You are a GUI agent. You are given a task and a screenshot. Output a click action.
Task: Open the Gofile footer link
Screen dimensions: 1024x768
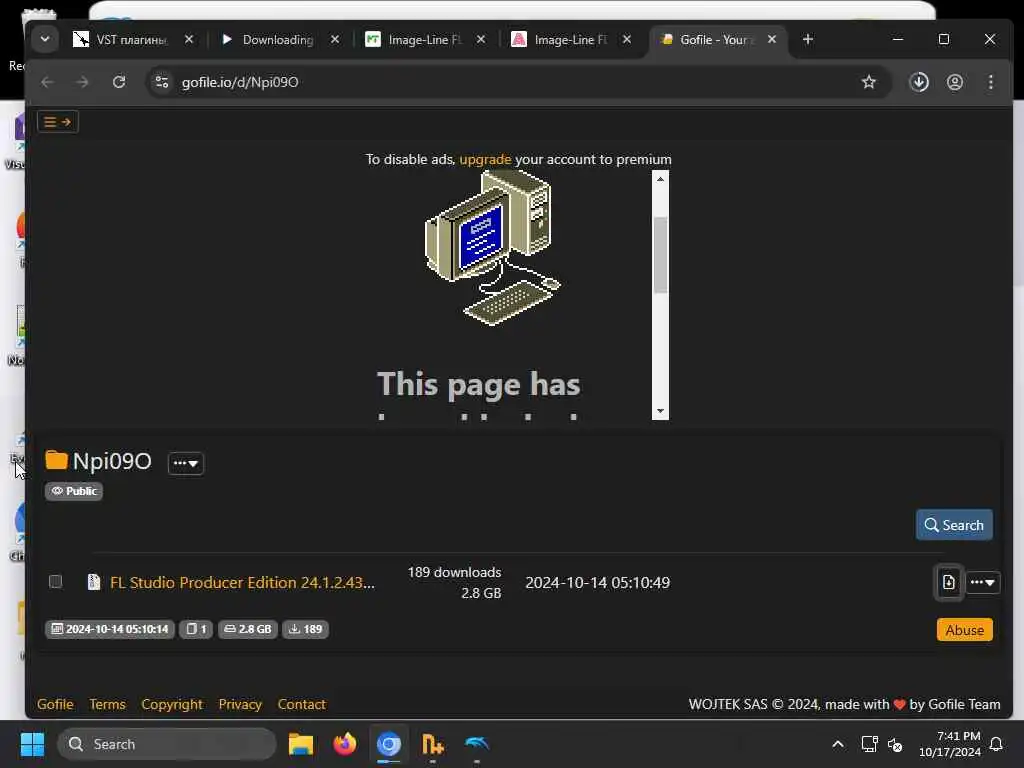click(56, 704)
